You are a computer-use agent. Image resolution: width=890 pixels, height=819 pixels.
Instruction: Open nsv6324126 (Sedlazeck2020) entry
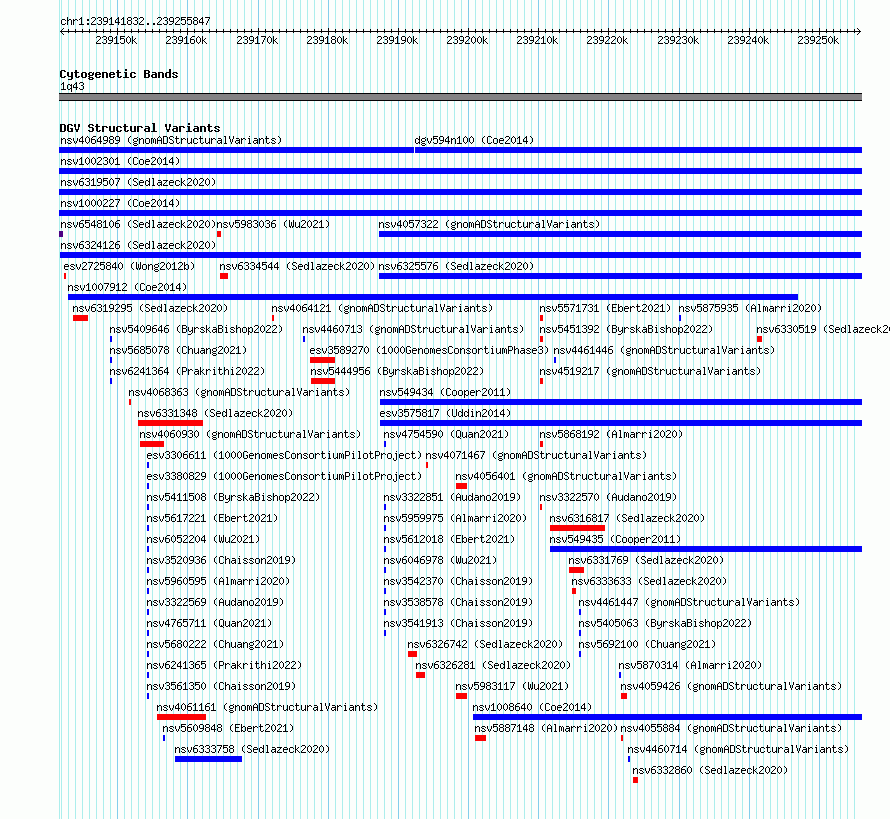coord(138,245)
